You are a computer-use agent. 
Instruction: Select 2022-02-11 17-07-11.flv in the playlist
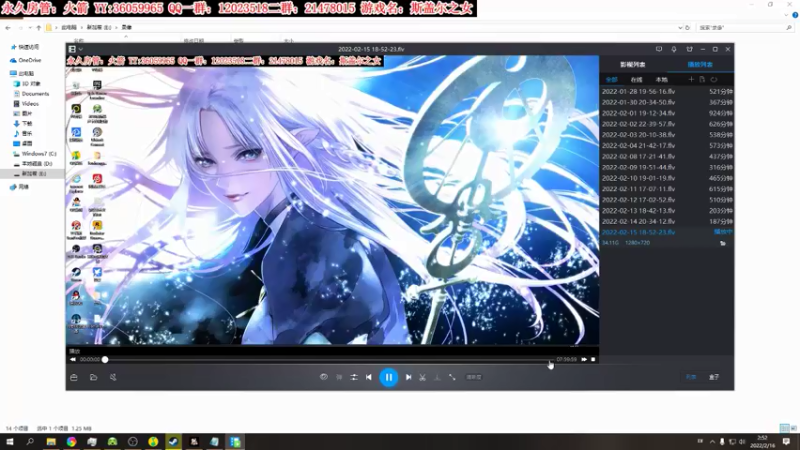point(667,189)
